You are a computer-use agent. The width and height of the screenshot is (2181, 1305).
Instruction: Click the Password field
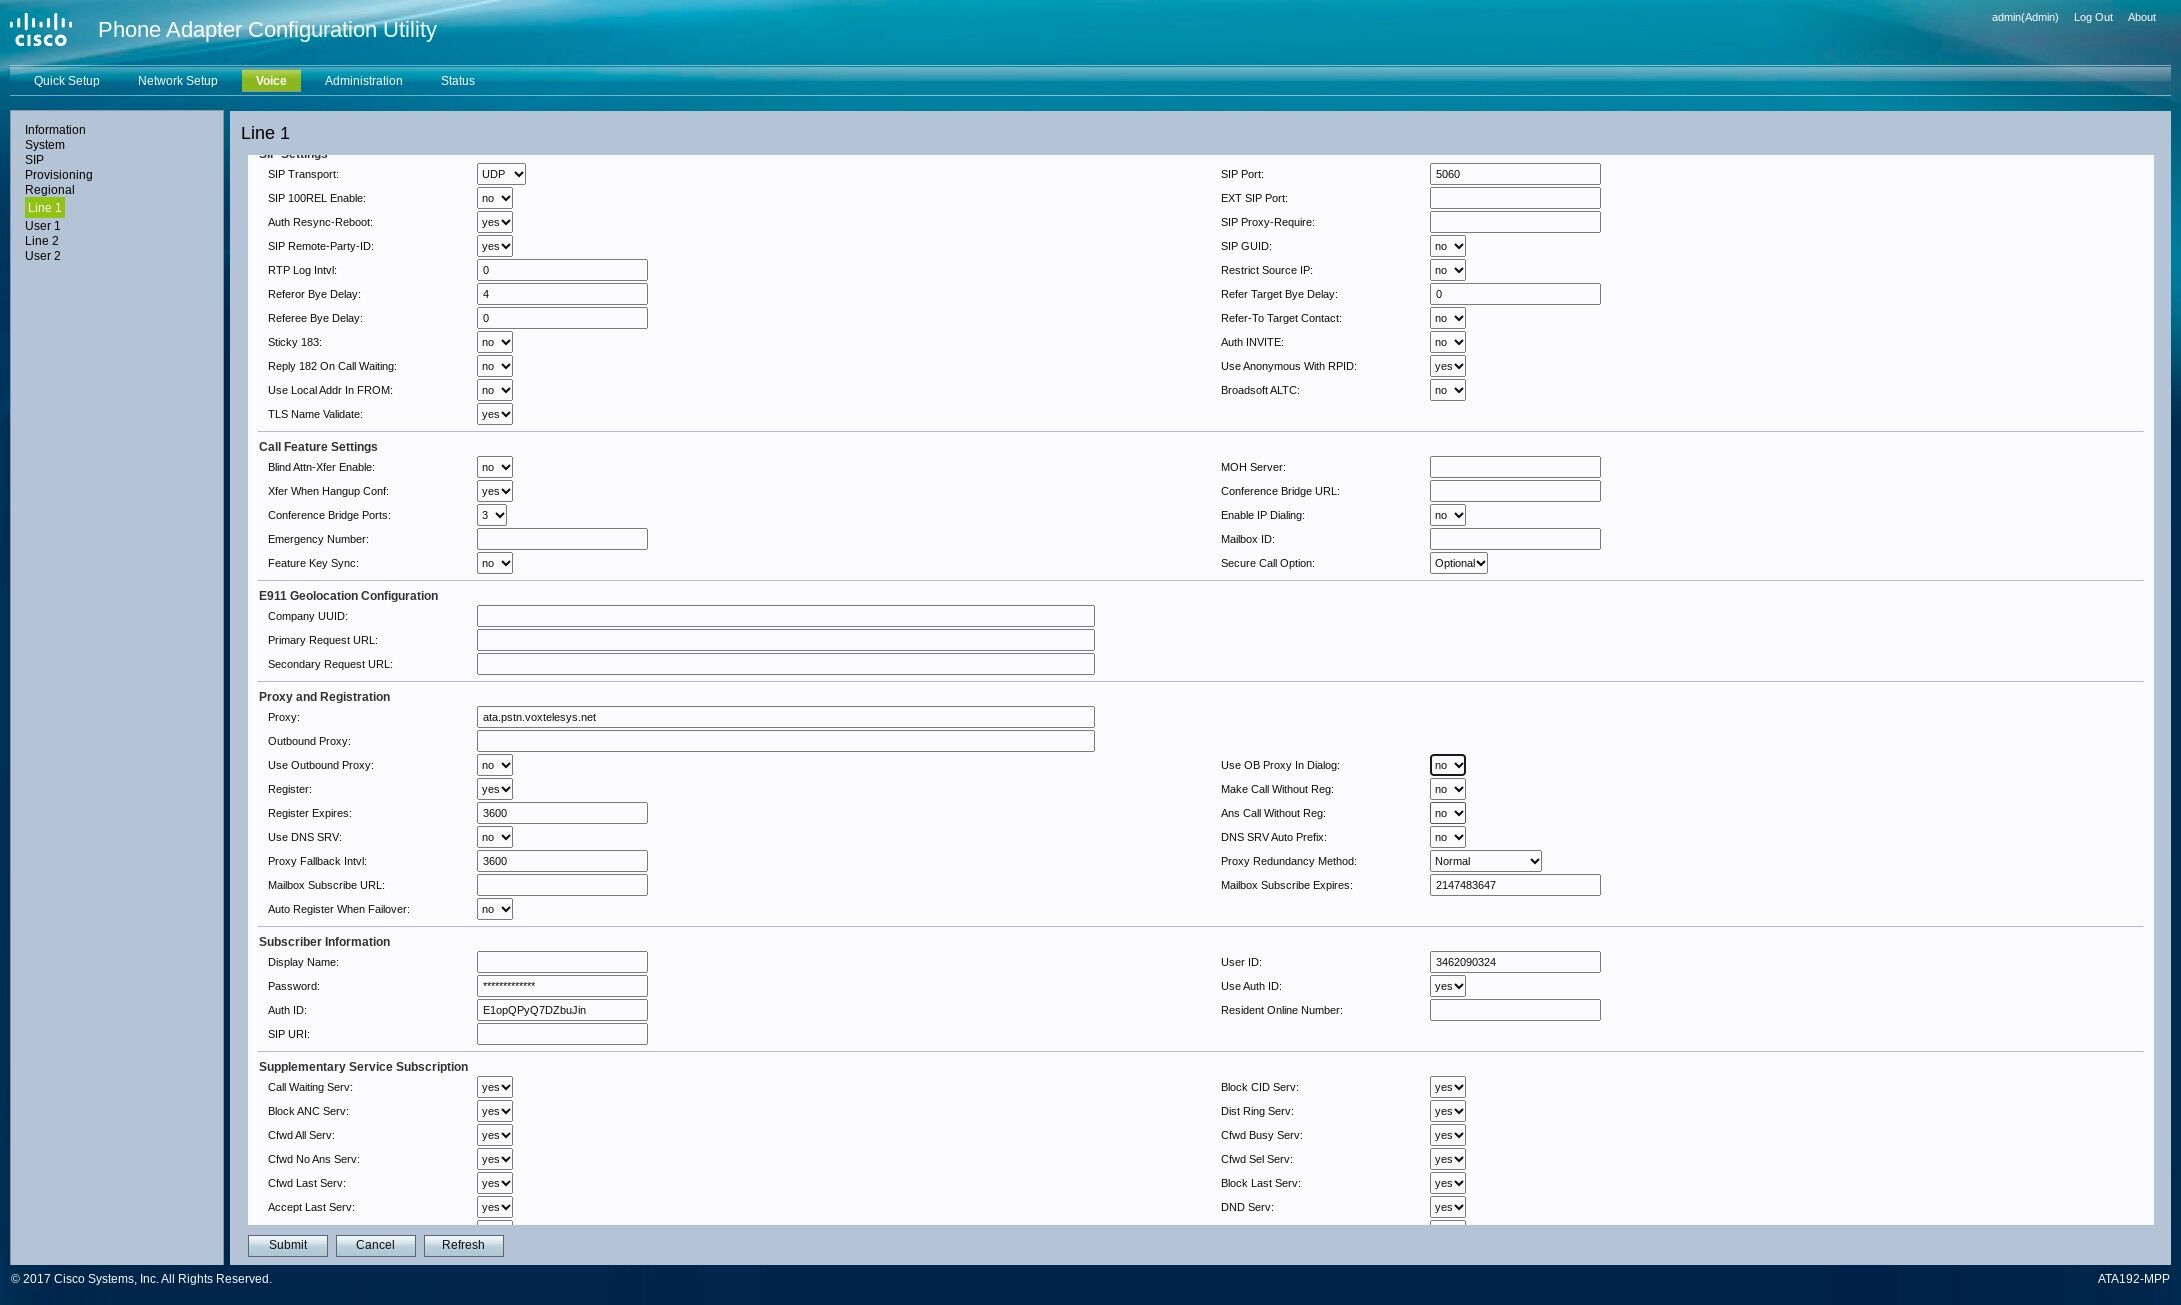(562, 986)
